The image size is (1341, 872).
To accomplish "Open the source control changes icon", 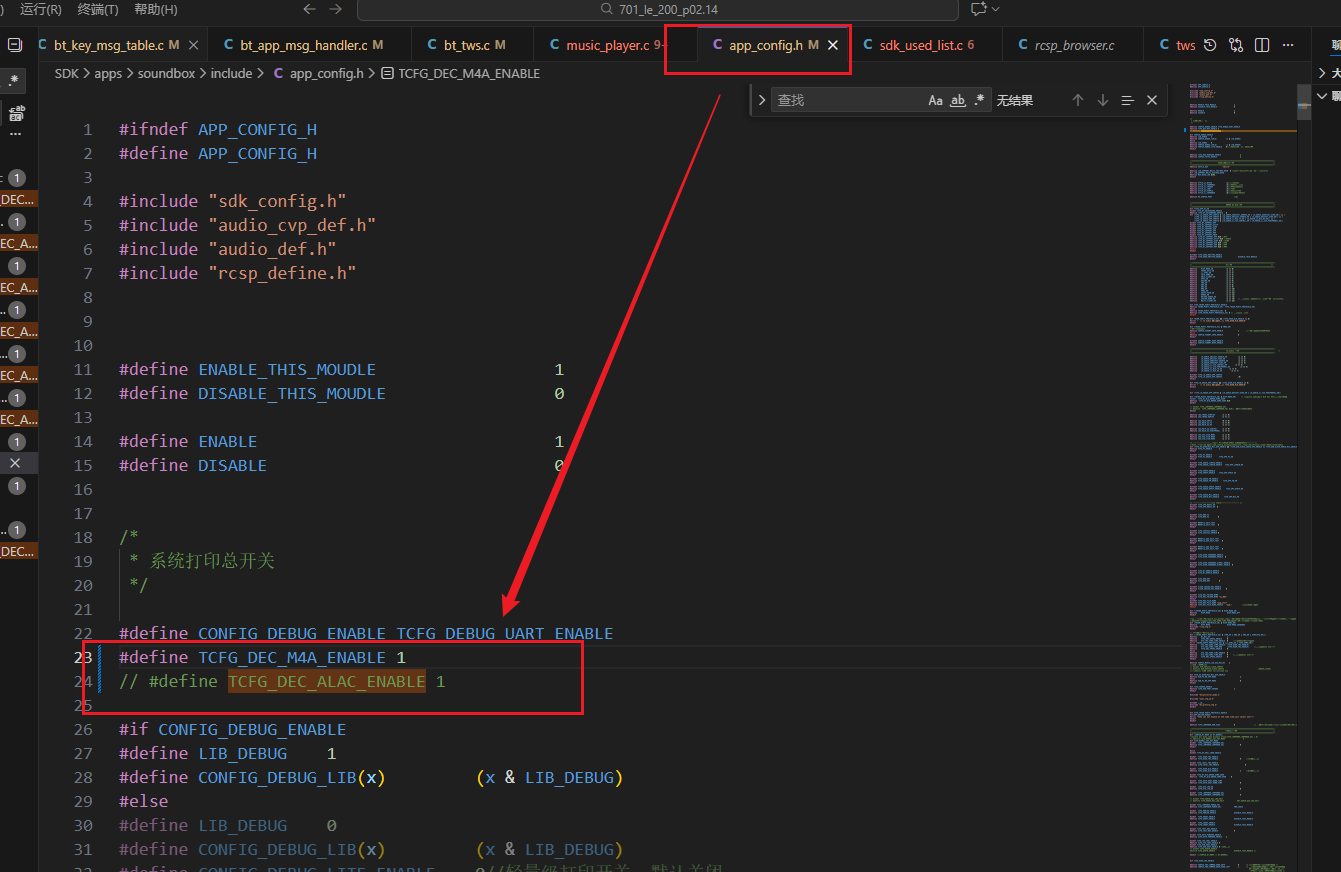I will click(x=1236, y=45).
